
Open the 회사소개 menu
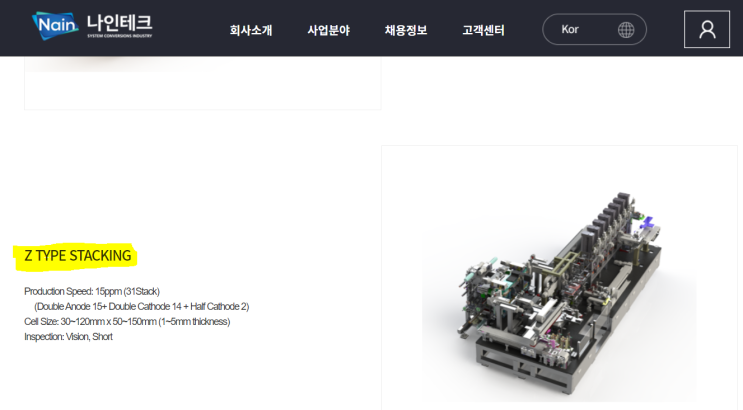(x=251, y=30)
